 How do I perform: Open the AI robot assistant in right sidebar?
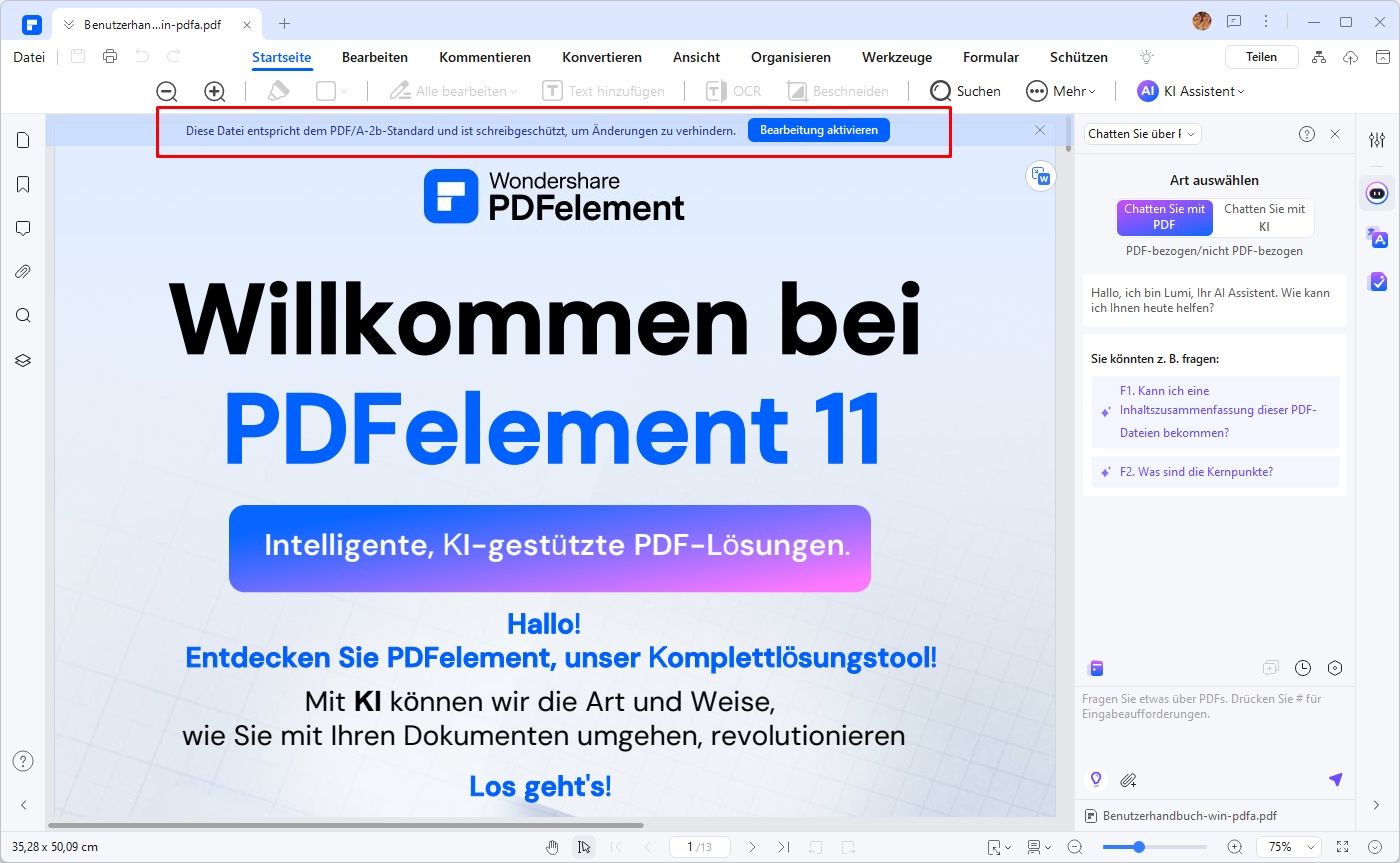pos(1377,192)
